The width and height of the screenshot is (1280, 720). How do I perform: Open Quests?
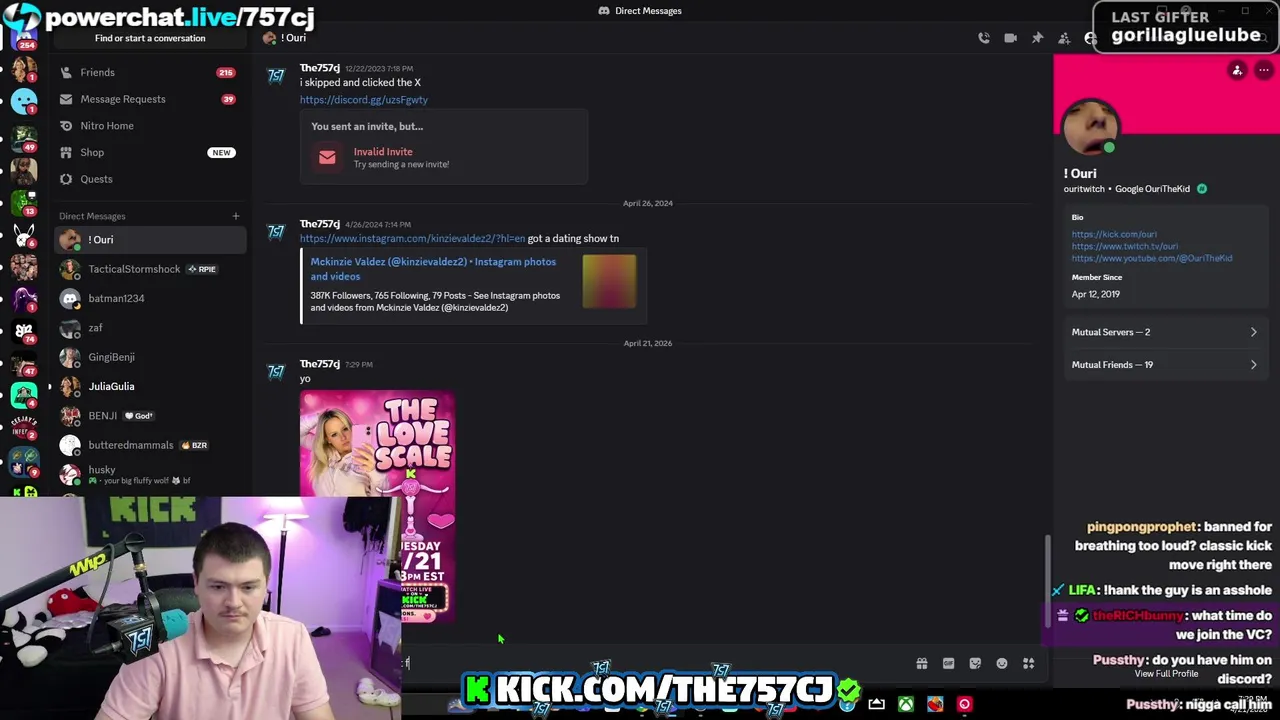click(150, 179)
